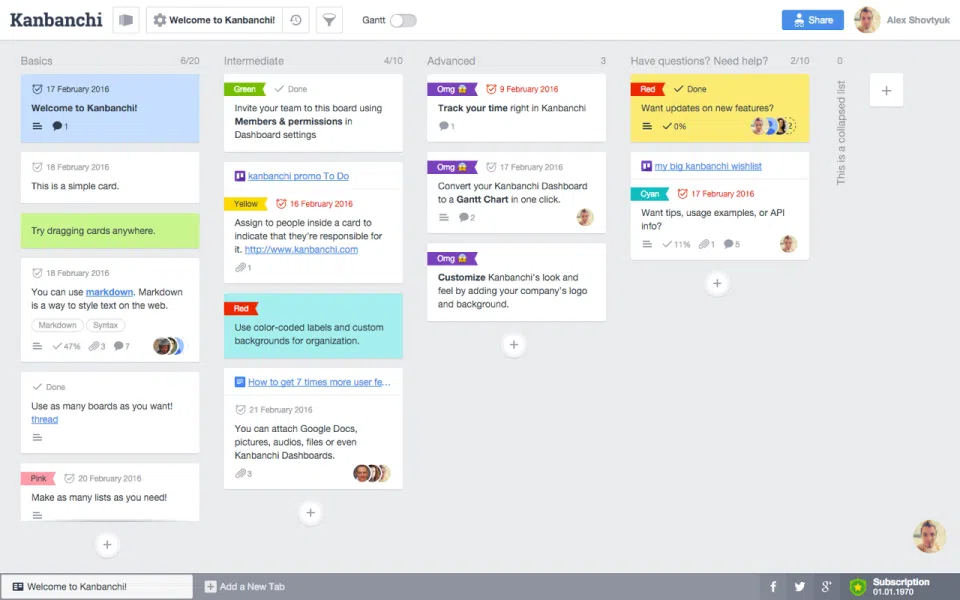The image size is (960, 600).
Task: Click assignee avatars on Google Docs card
Action: (x=372, y=473)
